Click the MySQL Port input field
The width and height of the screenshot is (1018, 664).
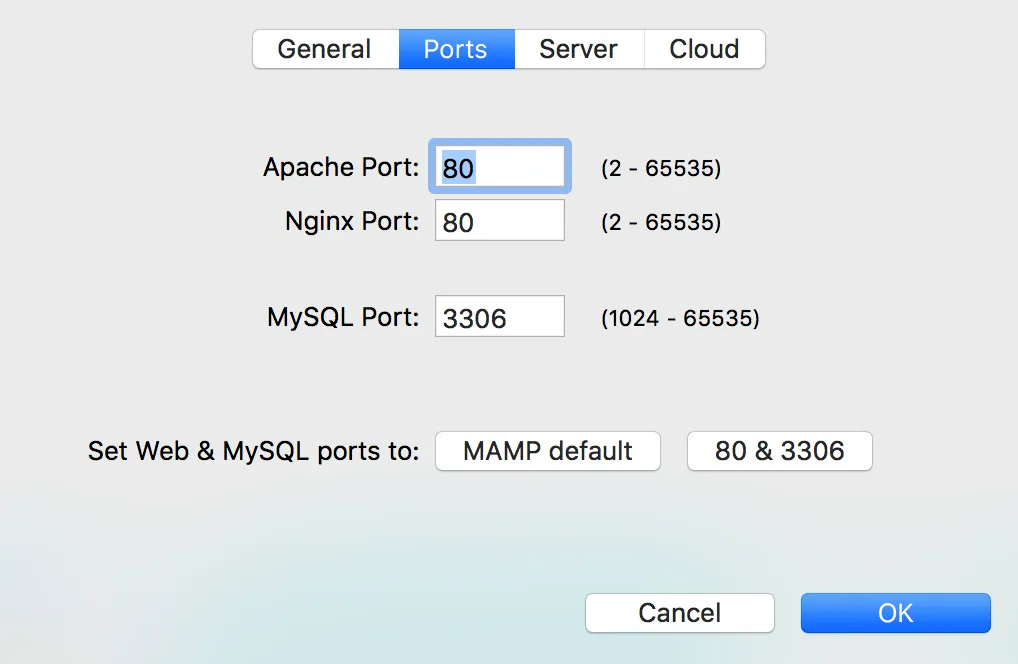500,317
